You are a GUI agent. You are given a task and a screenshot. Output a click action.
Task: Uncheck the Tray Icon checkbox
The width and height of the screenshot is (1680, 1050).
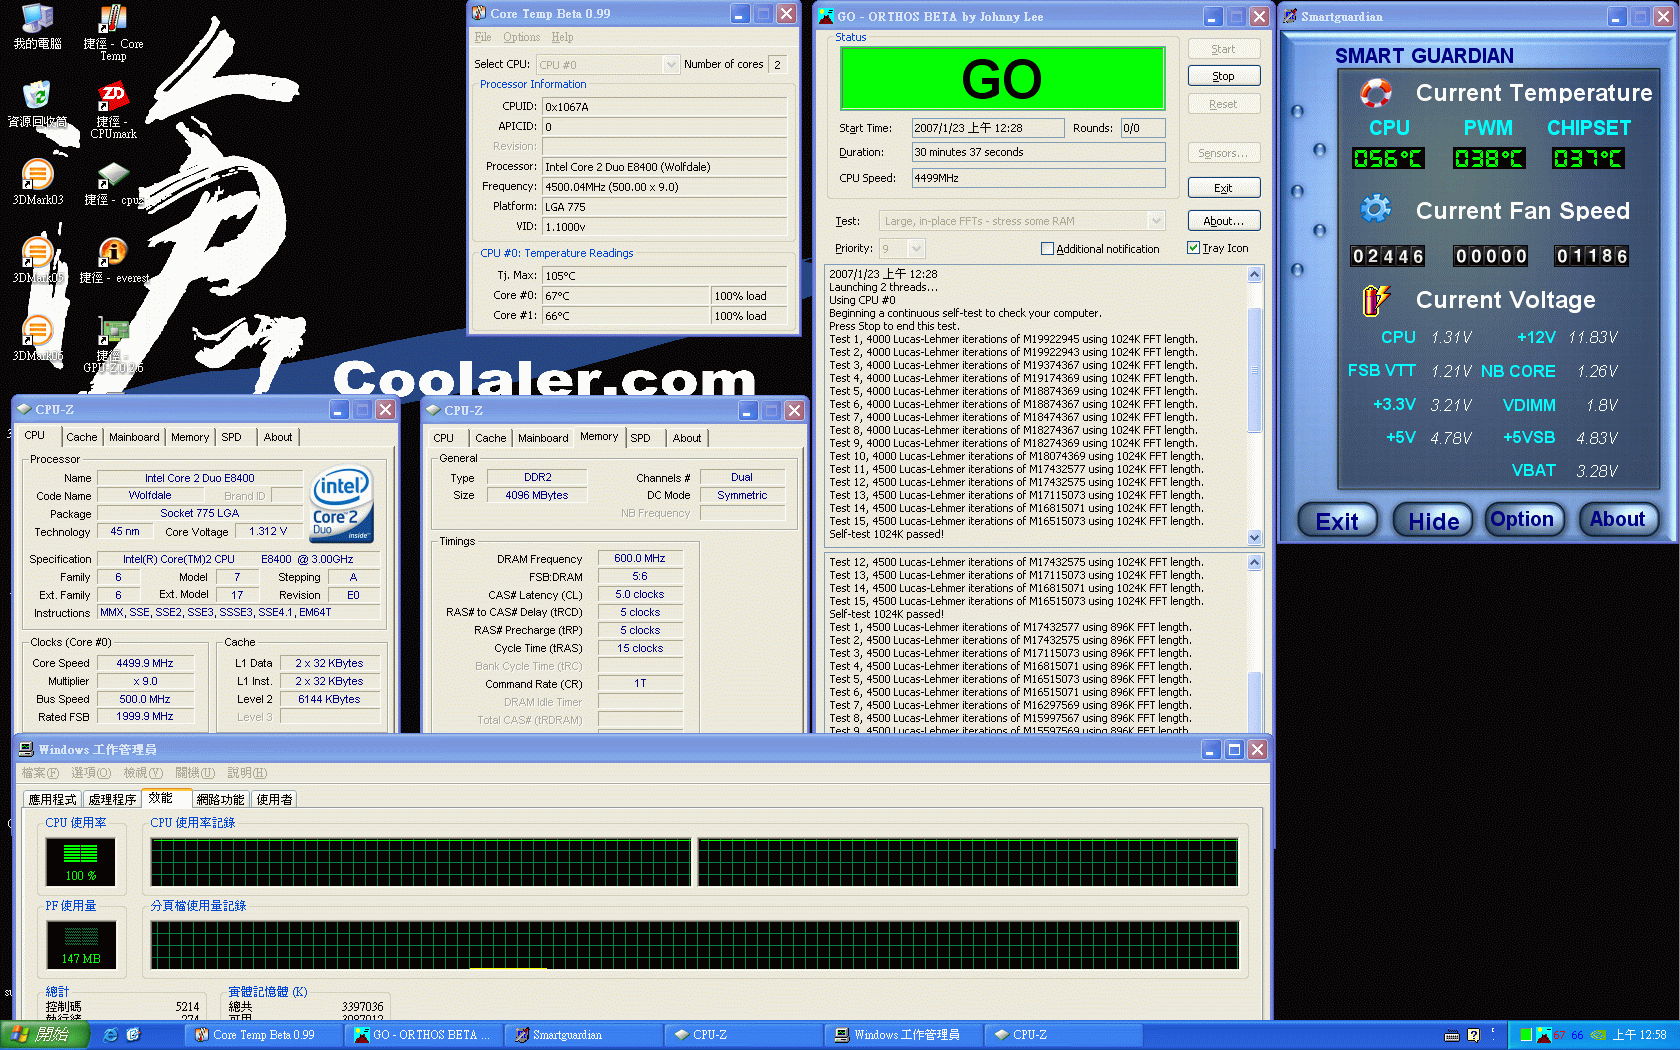coord(1193,248)
